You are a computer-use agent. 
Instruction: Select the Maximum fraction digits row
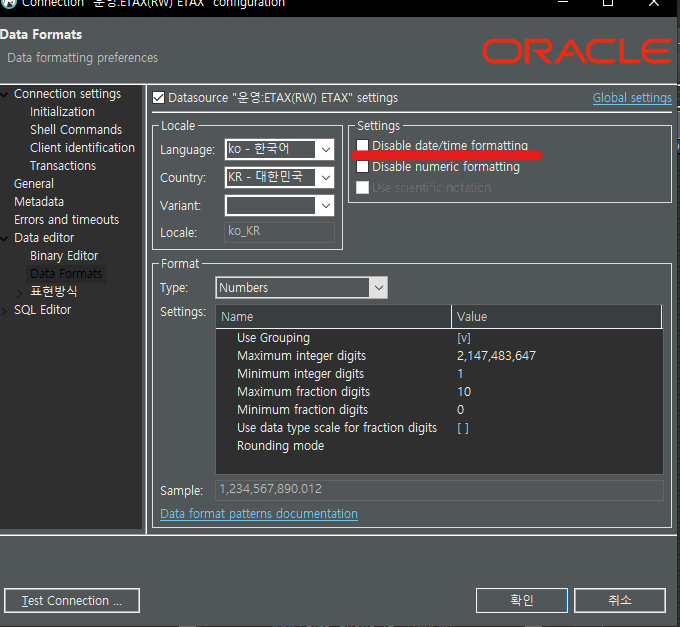[439, 392]
